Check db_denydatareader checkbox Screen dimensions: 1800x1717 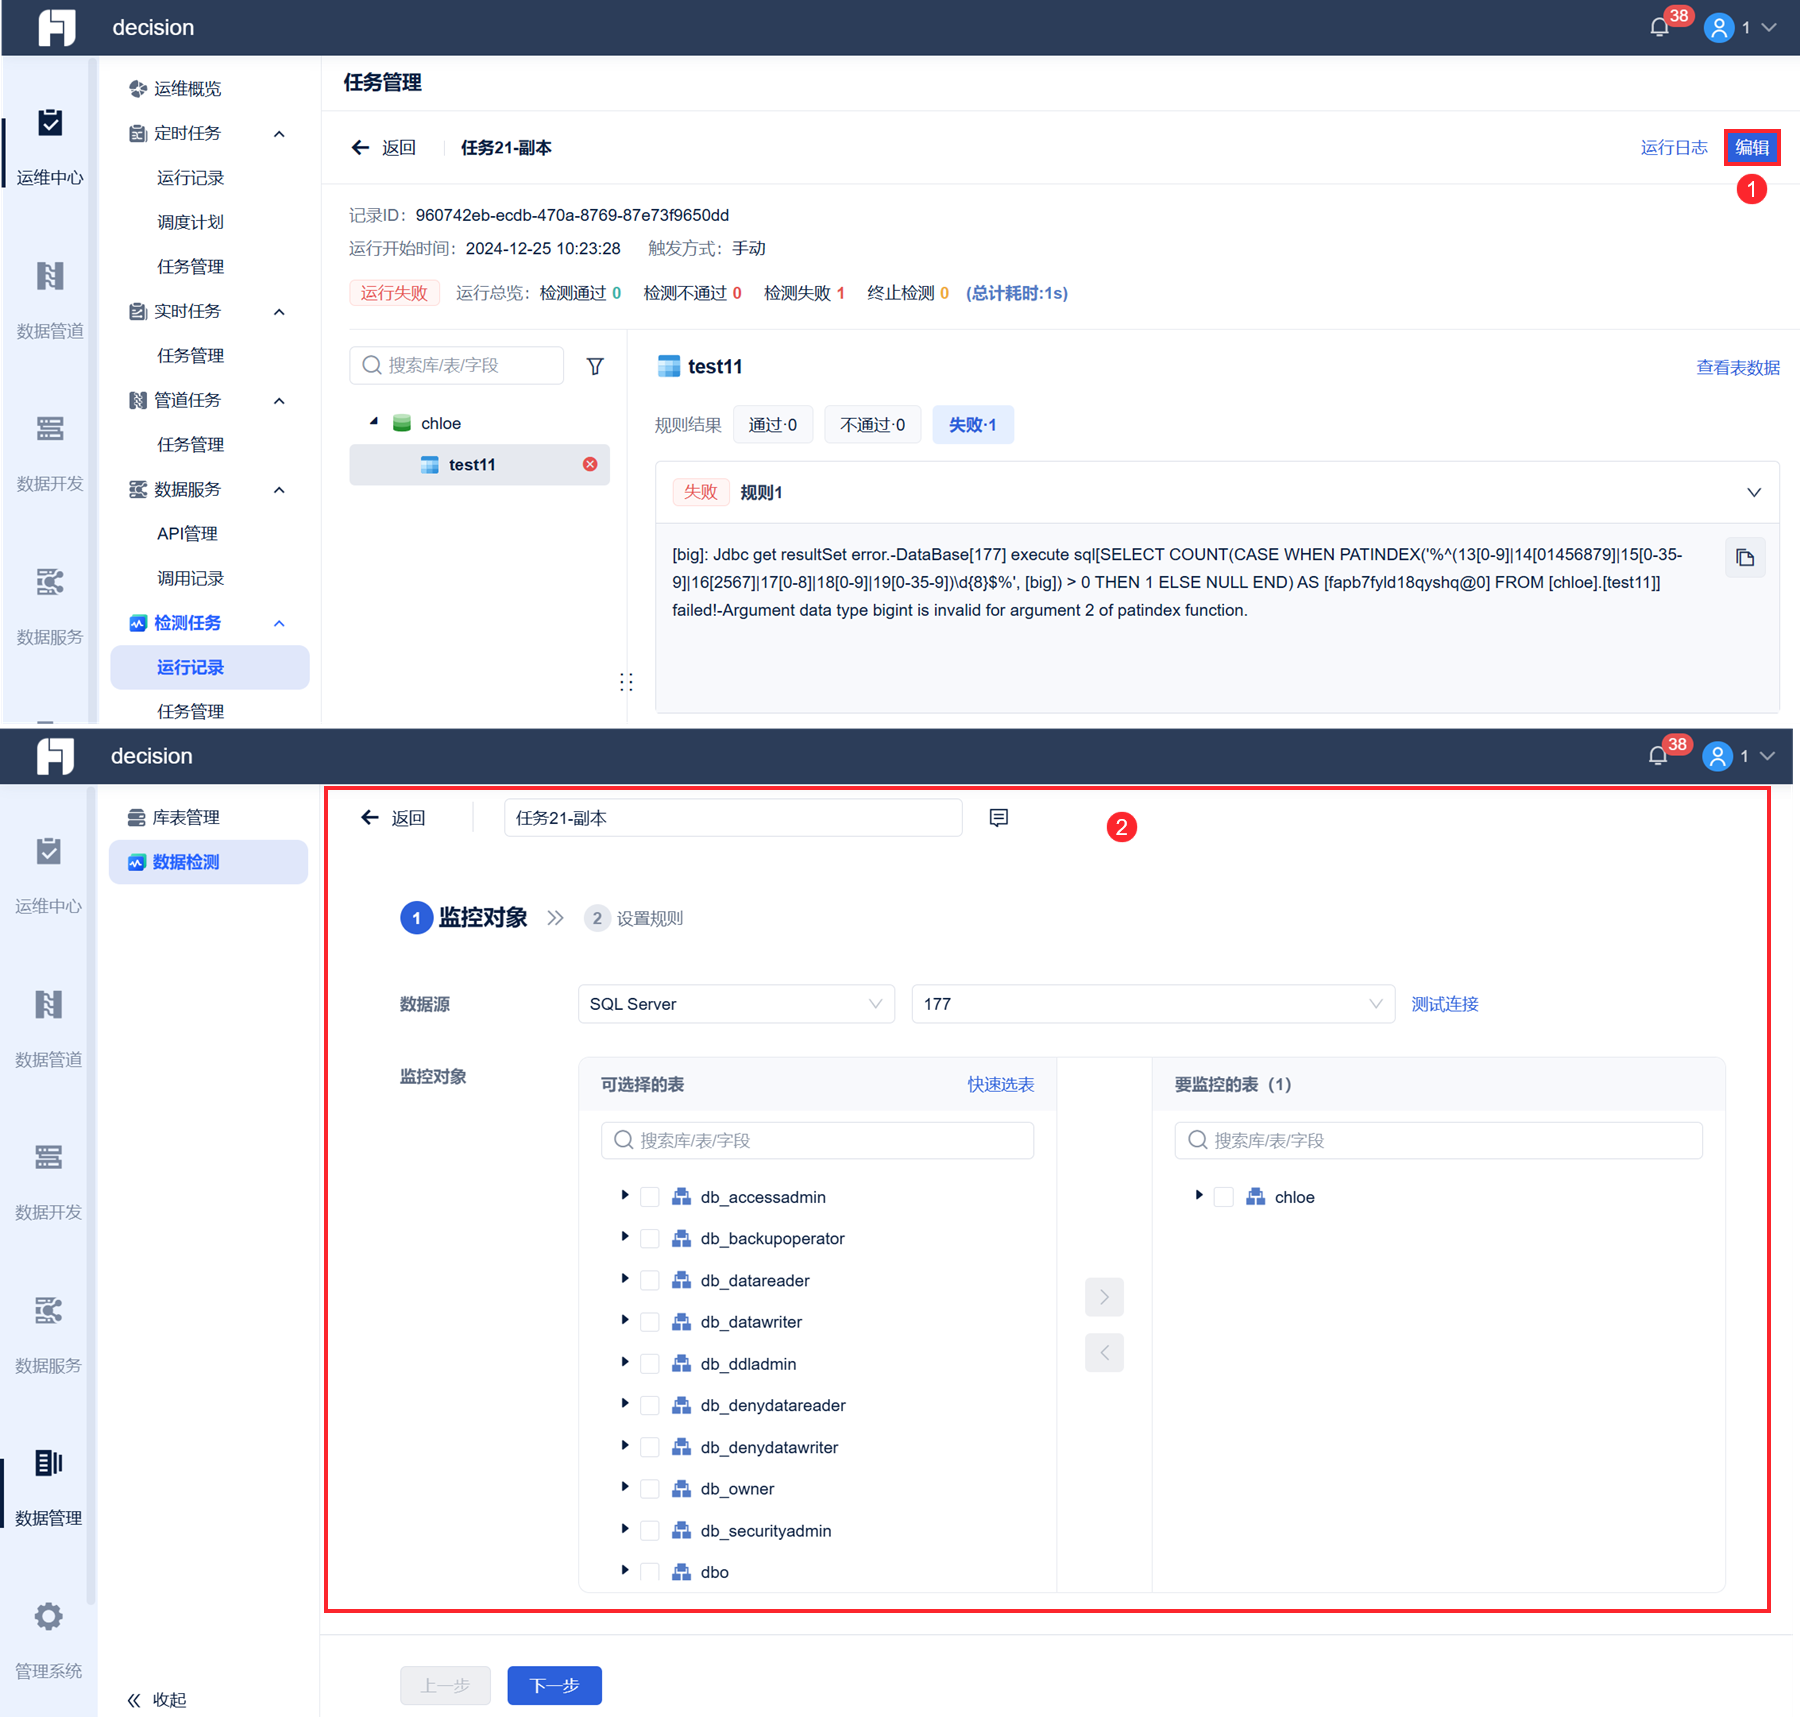pyautogui.click(x=649, y=1406)
